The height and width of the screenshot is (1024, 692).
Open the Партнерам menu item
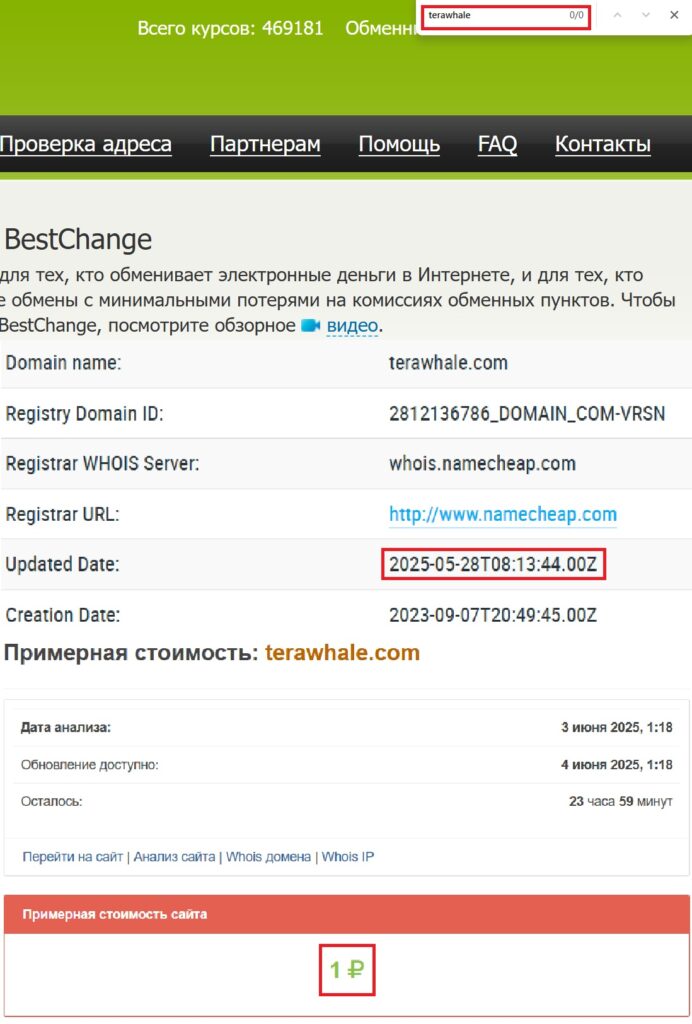(x=265, y=144)
